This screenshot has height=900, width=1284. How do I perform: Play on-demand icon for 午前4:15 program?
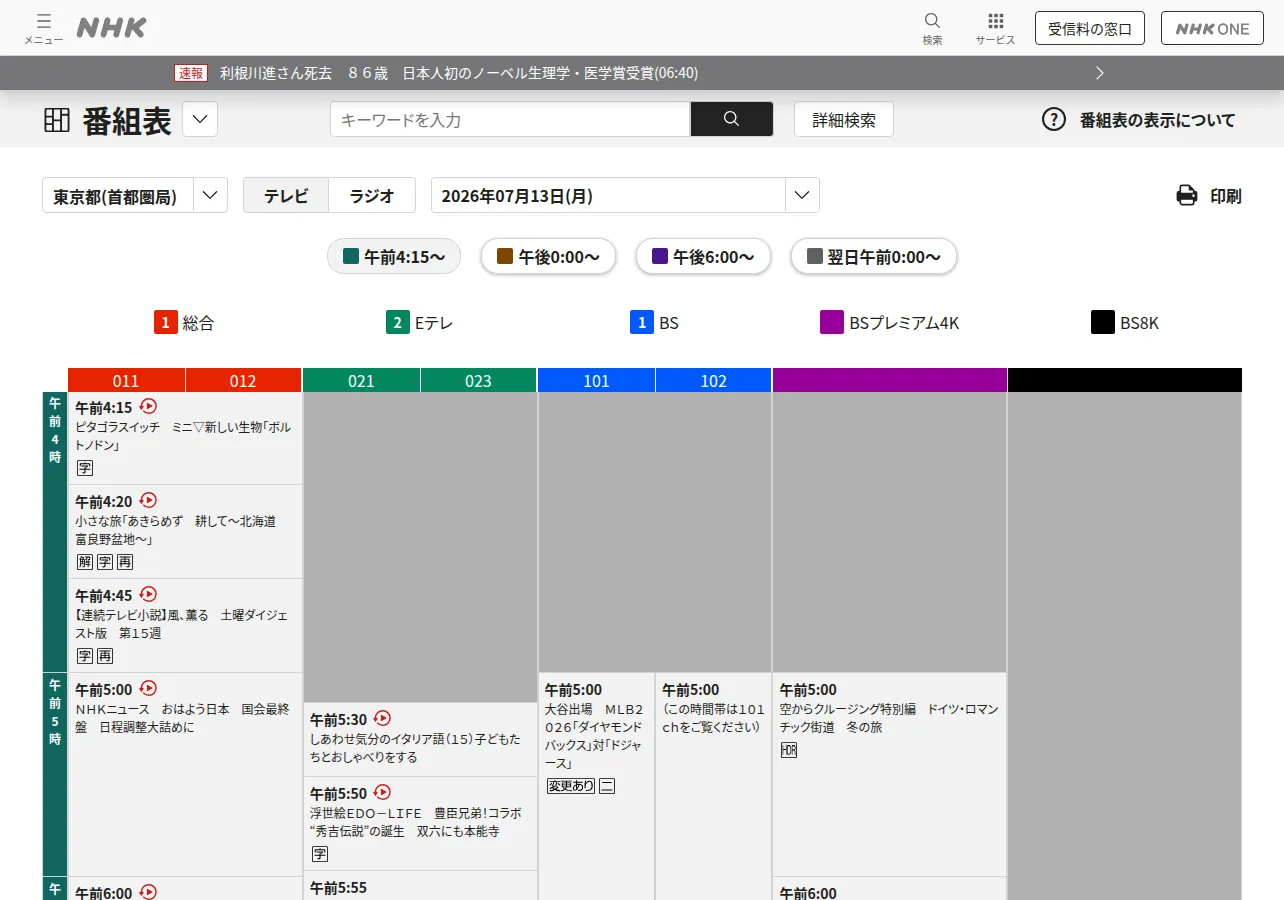click(148, 406)
